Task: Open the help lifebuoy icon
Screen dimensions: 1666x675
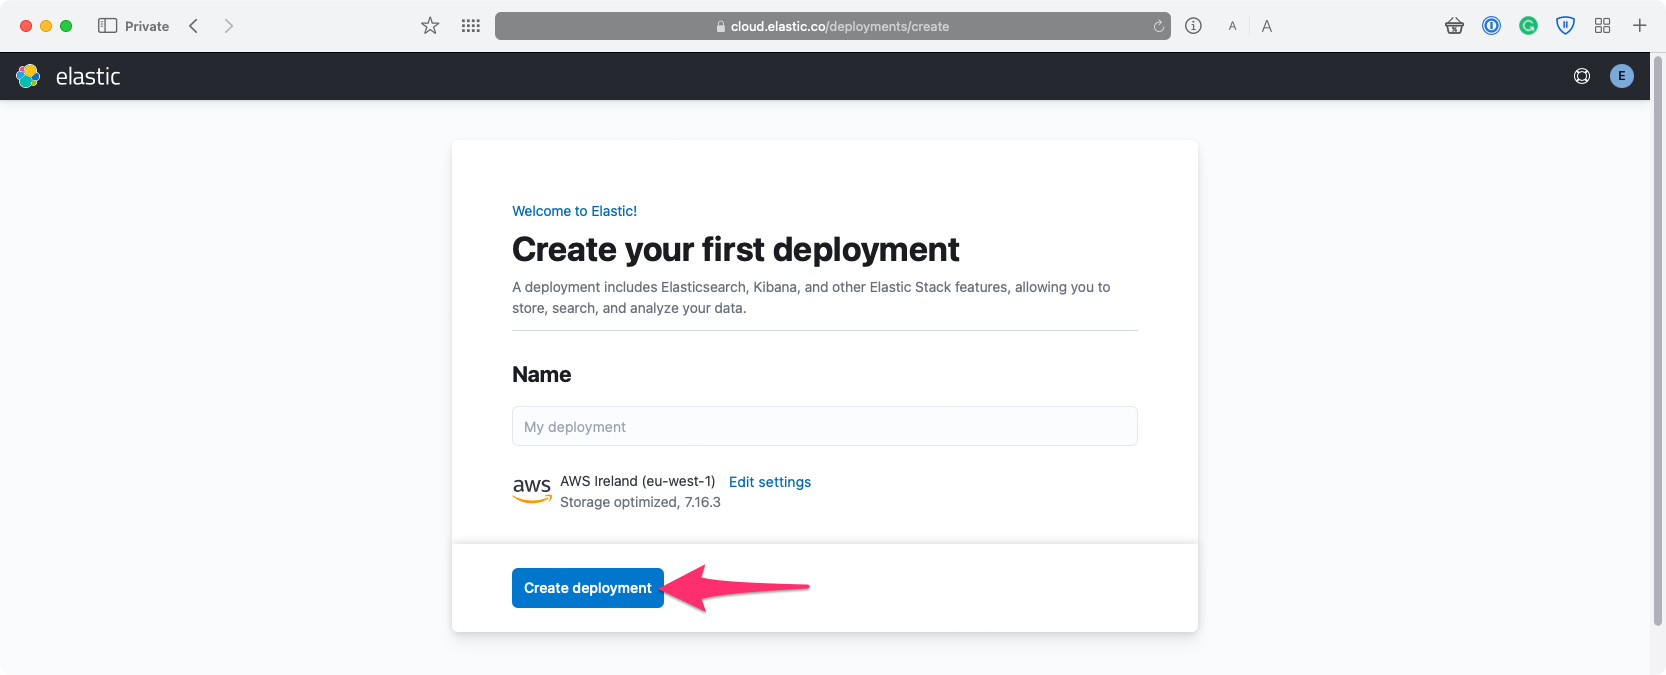Action: (1581, 76)
